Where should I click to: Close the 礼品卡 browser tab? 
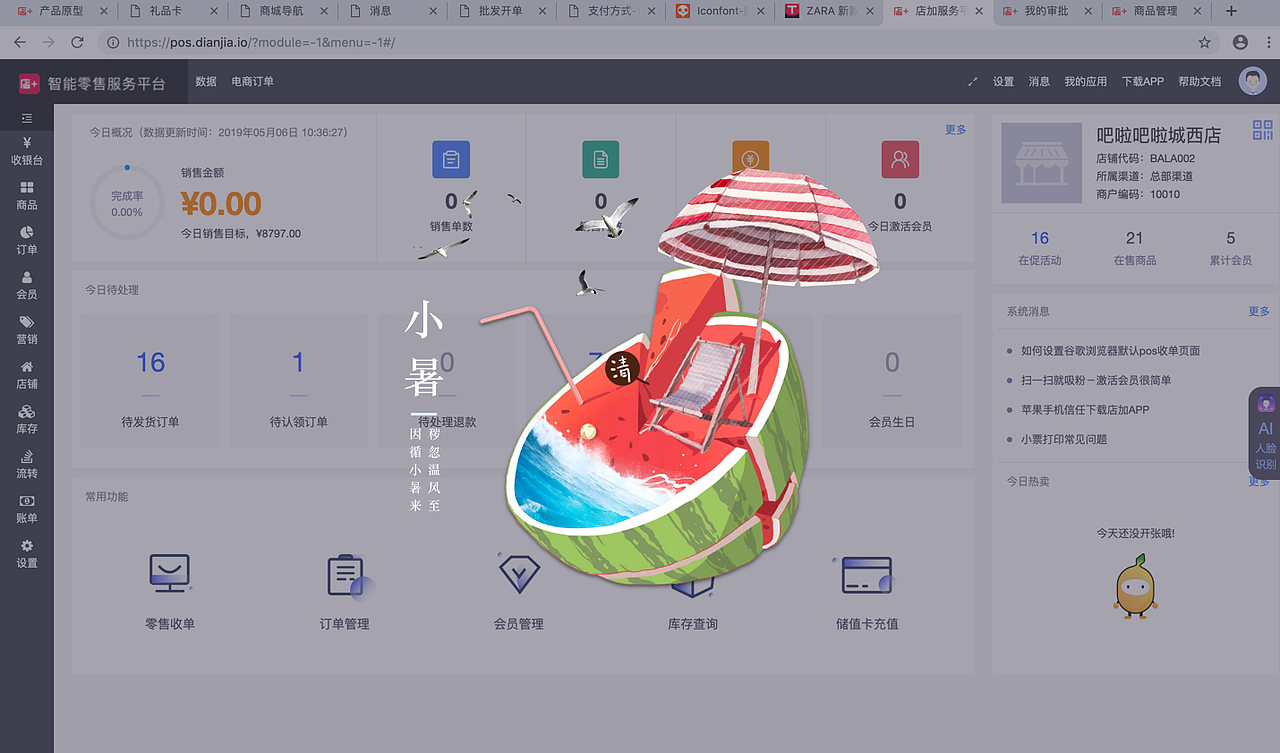click(x=213, y=11)
